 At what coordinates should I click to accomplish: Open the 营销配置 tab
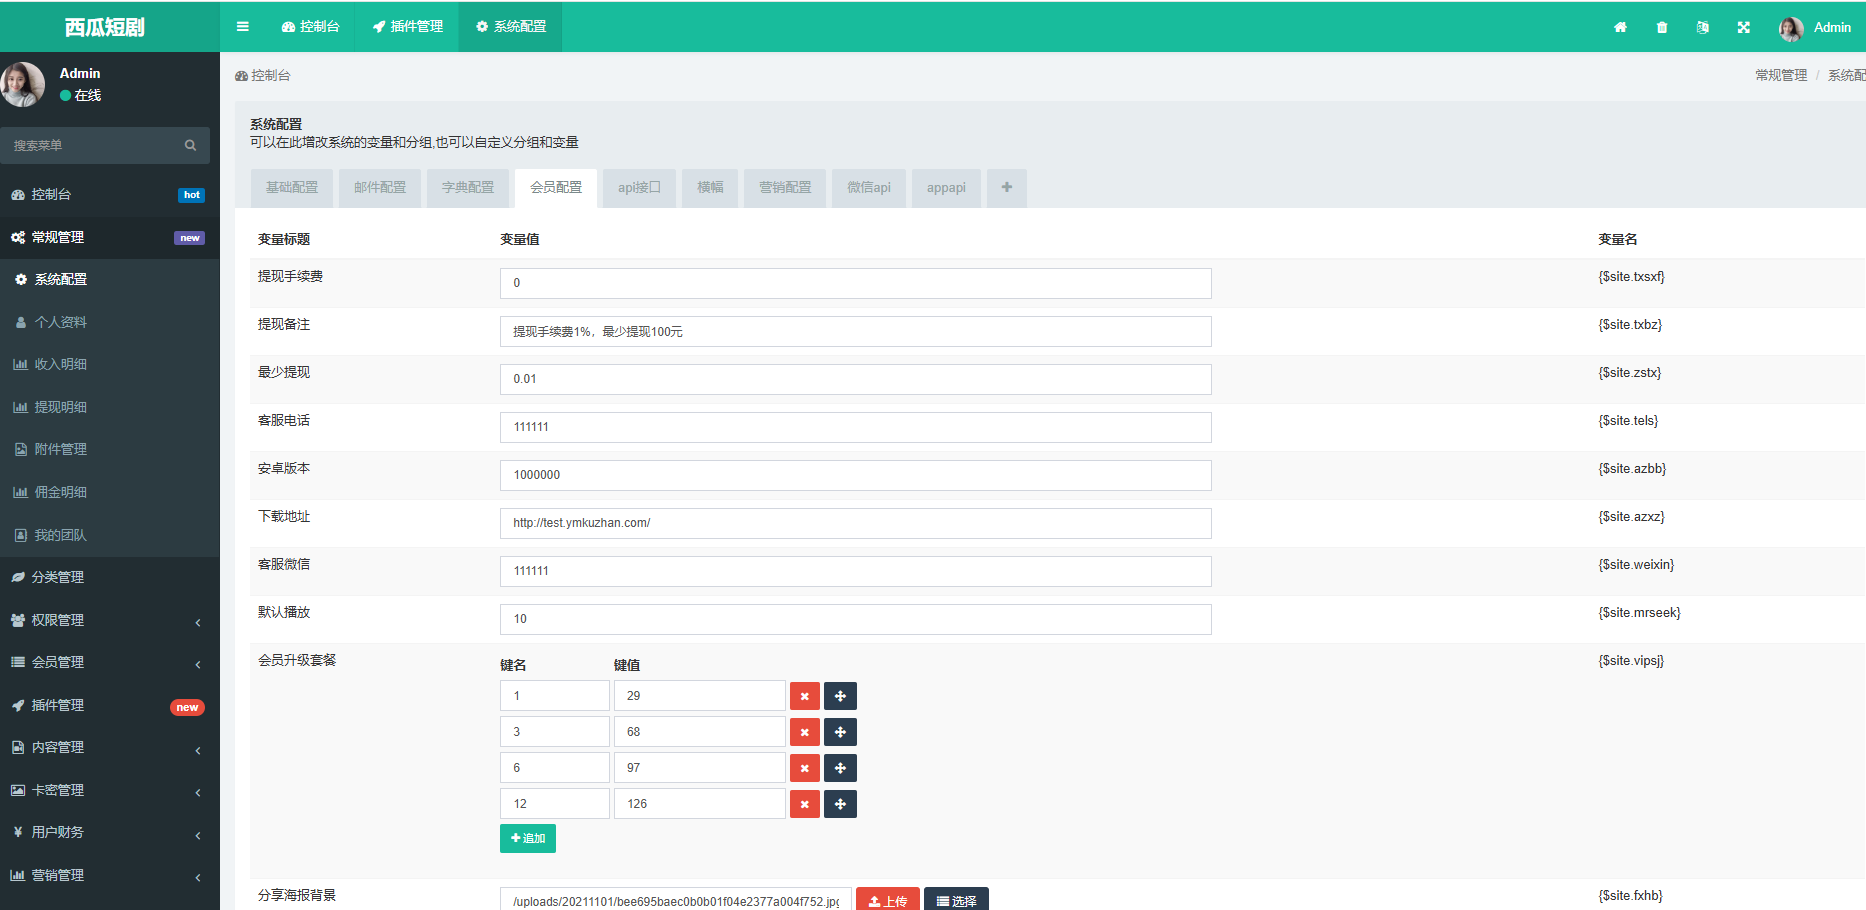(x=784, y=188)
